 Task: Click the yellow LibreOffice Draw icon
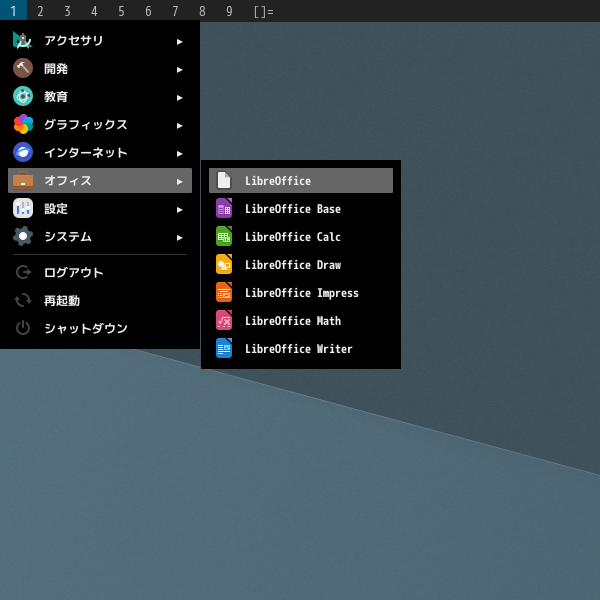224,264
